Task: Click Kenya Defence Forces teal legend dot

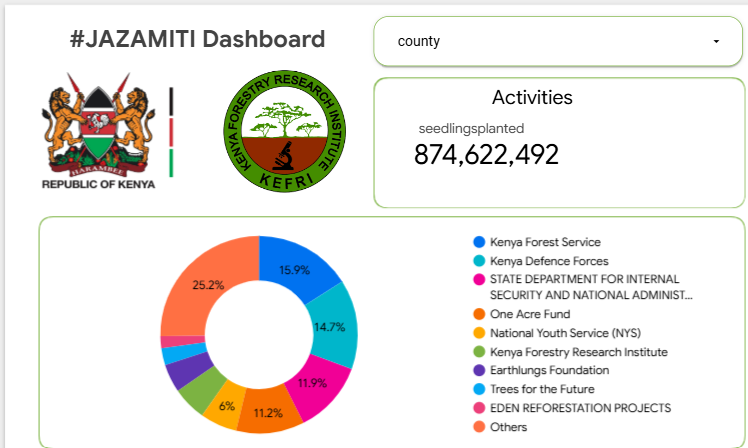Action: [x=479, y=261]
